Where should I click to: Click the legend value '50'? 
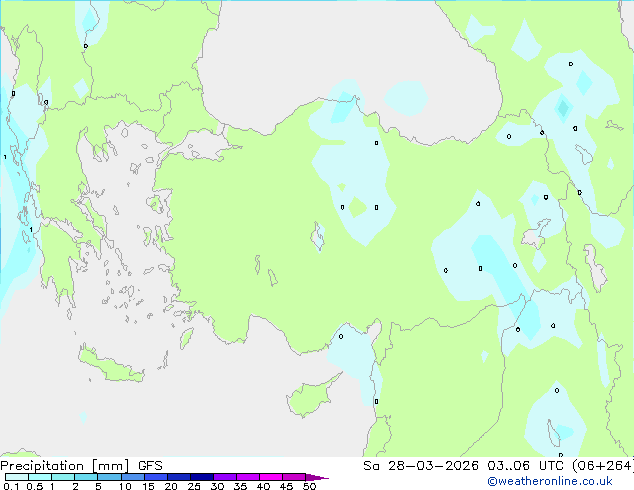[309, 486]
